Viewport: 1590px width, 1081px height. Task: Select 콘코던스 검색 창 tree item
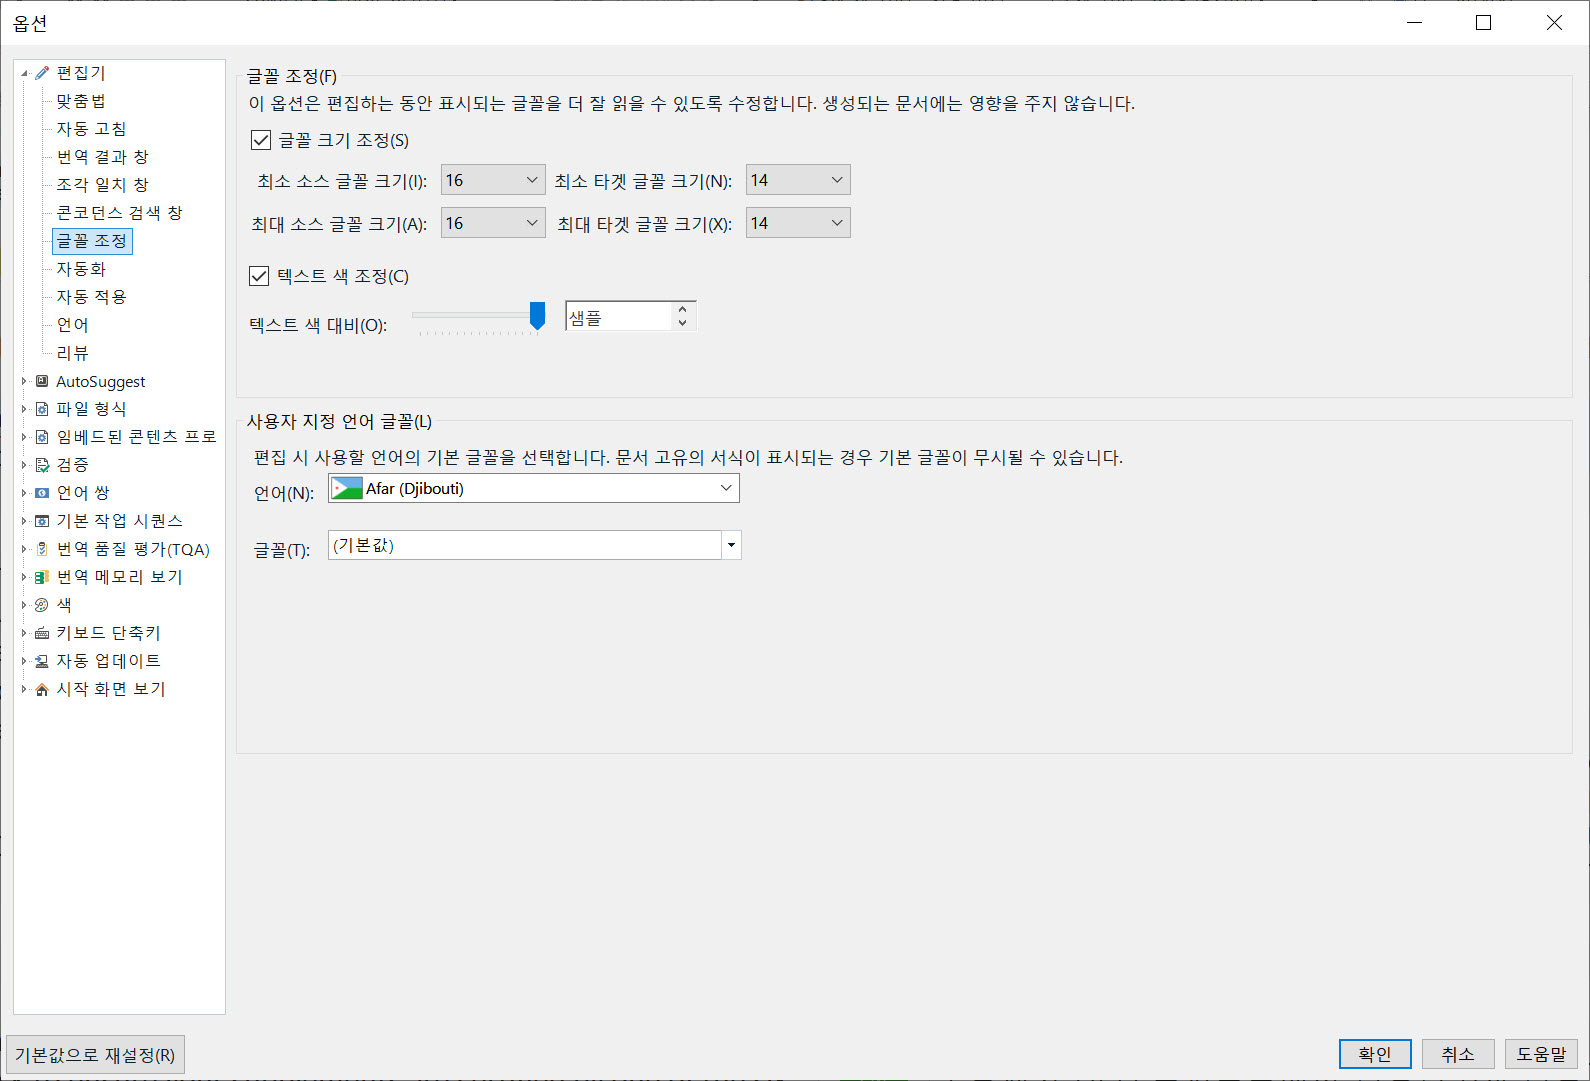[x=119, y=213]
